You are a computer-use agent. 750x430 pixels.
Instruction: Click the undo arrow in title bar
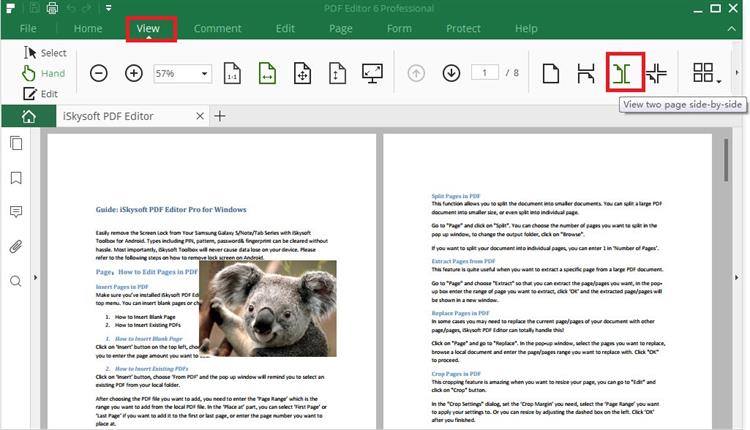(x=71, y=8)
